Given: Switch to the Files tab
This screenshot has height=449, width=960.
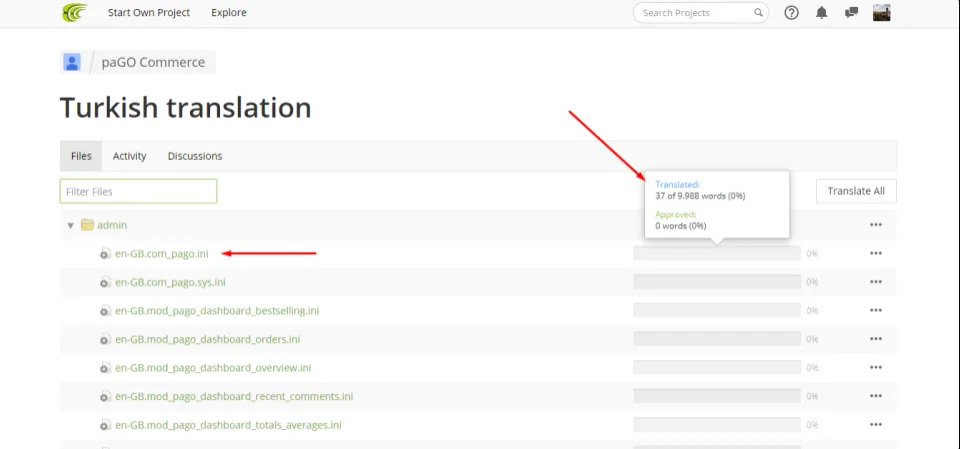Looking at the screenshot, I should coord(81,156).
